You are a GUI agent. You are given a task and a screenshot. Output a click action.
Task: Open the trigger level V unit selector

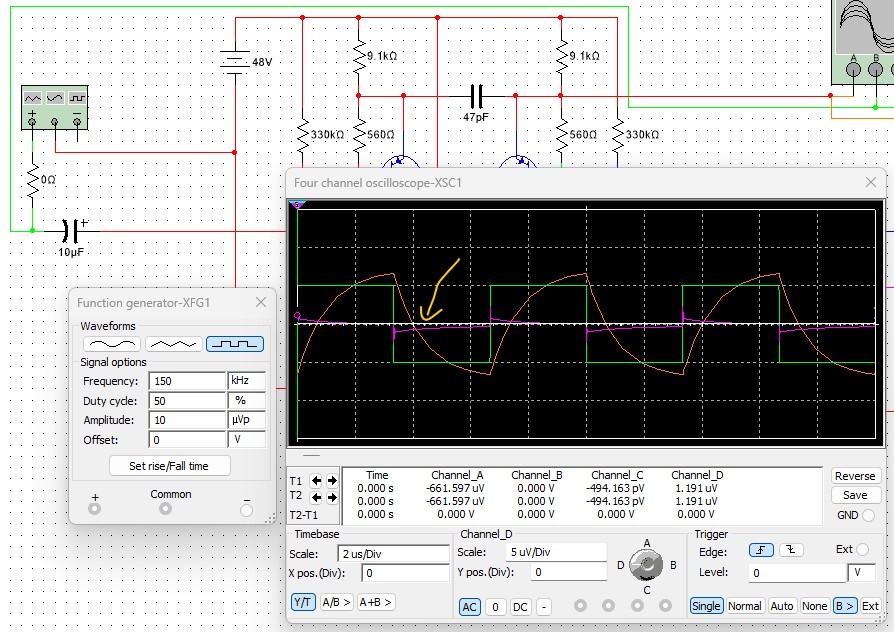point(862,572)
